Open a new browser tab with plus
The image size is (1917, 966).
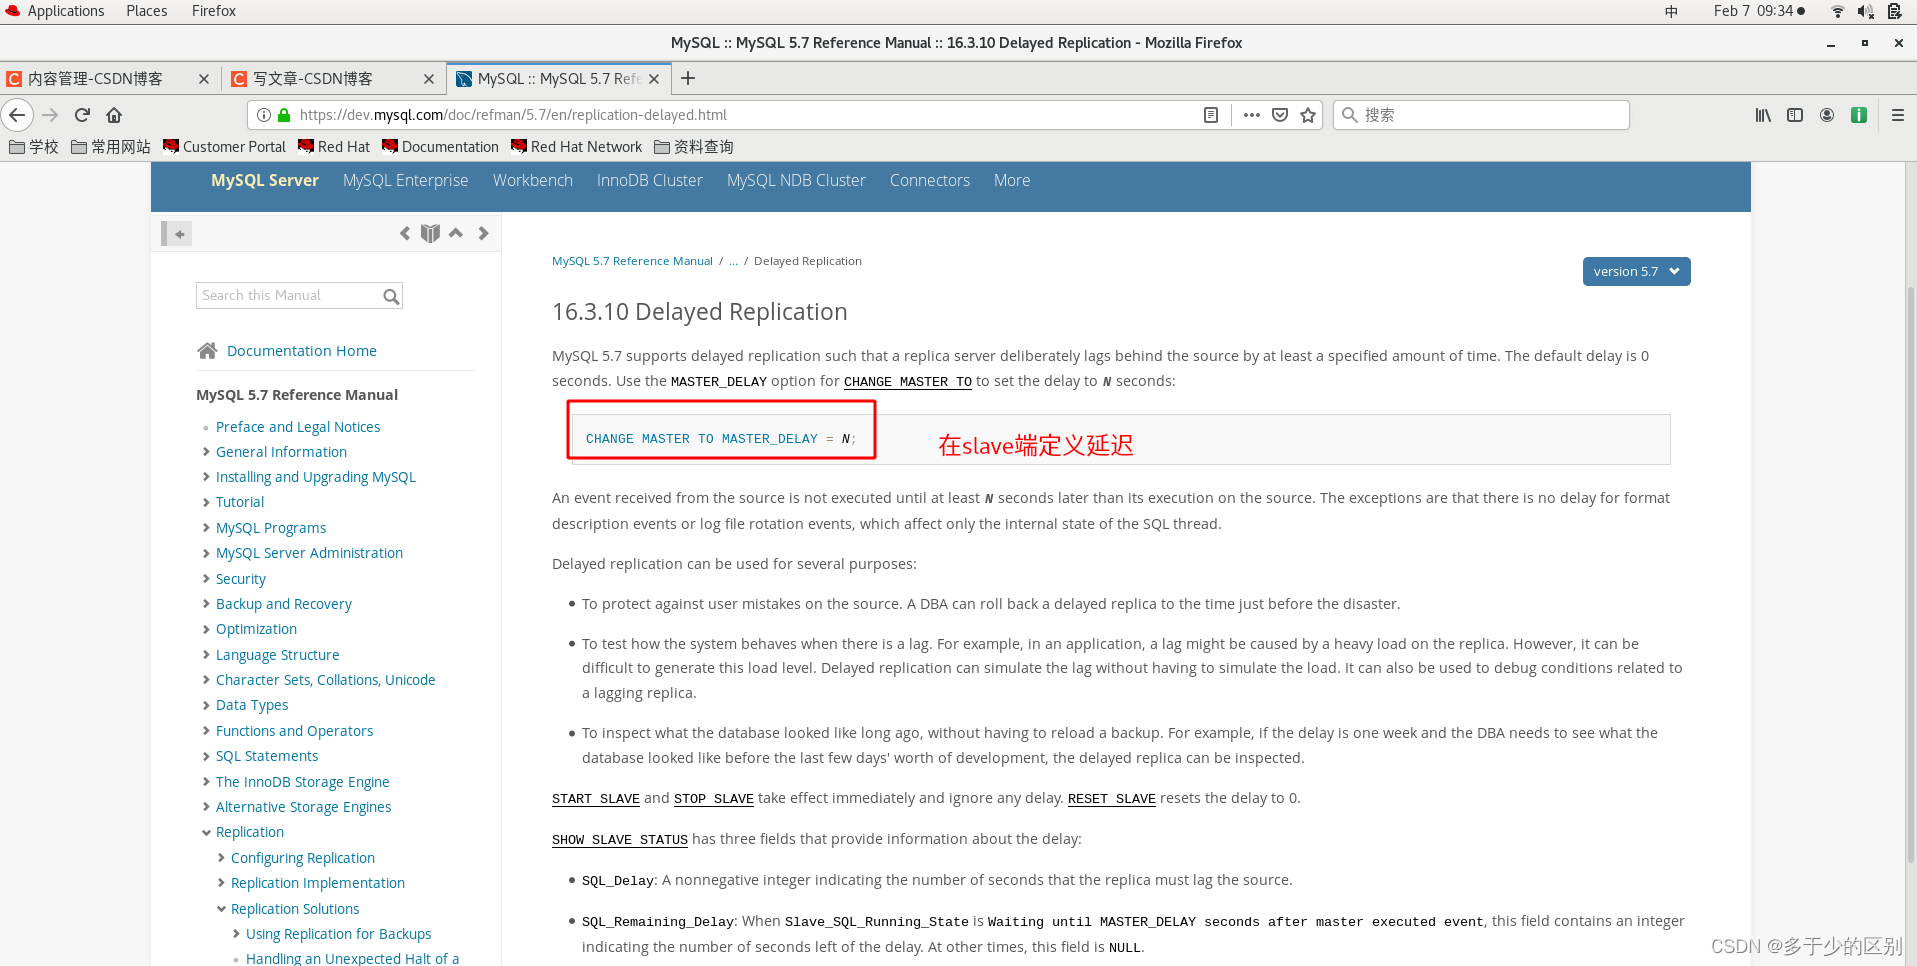[x=688, y=78]
